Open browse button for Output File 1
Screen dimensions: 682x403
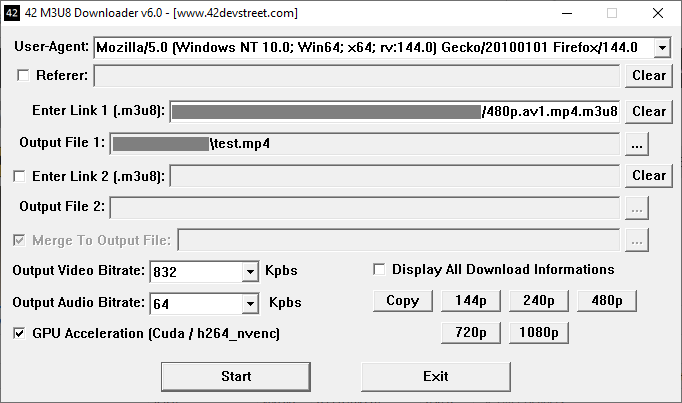pyautogui.click(x=637, y=144)
